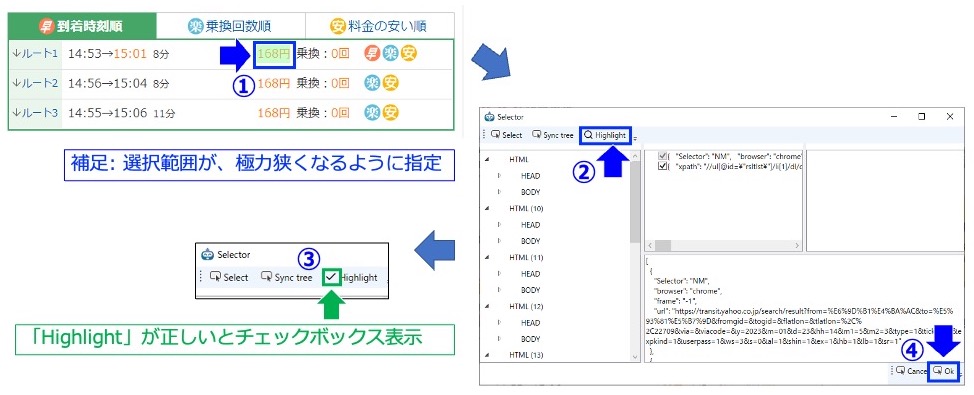This screenshot has width=974, height=395.
Task: Click the Ok button in Selector dialog
Action: tap(943, 371)
